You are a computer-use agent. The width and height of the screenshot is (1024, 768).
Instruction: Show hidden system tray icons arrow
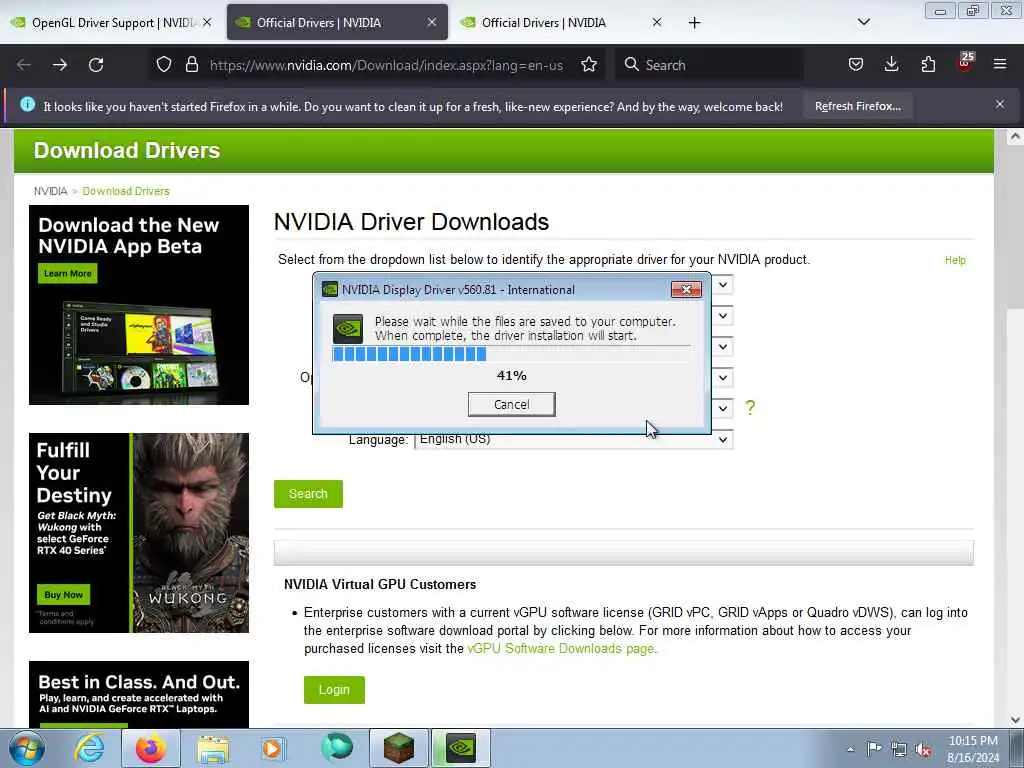coord(850,749)
